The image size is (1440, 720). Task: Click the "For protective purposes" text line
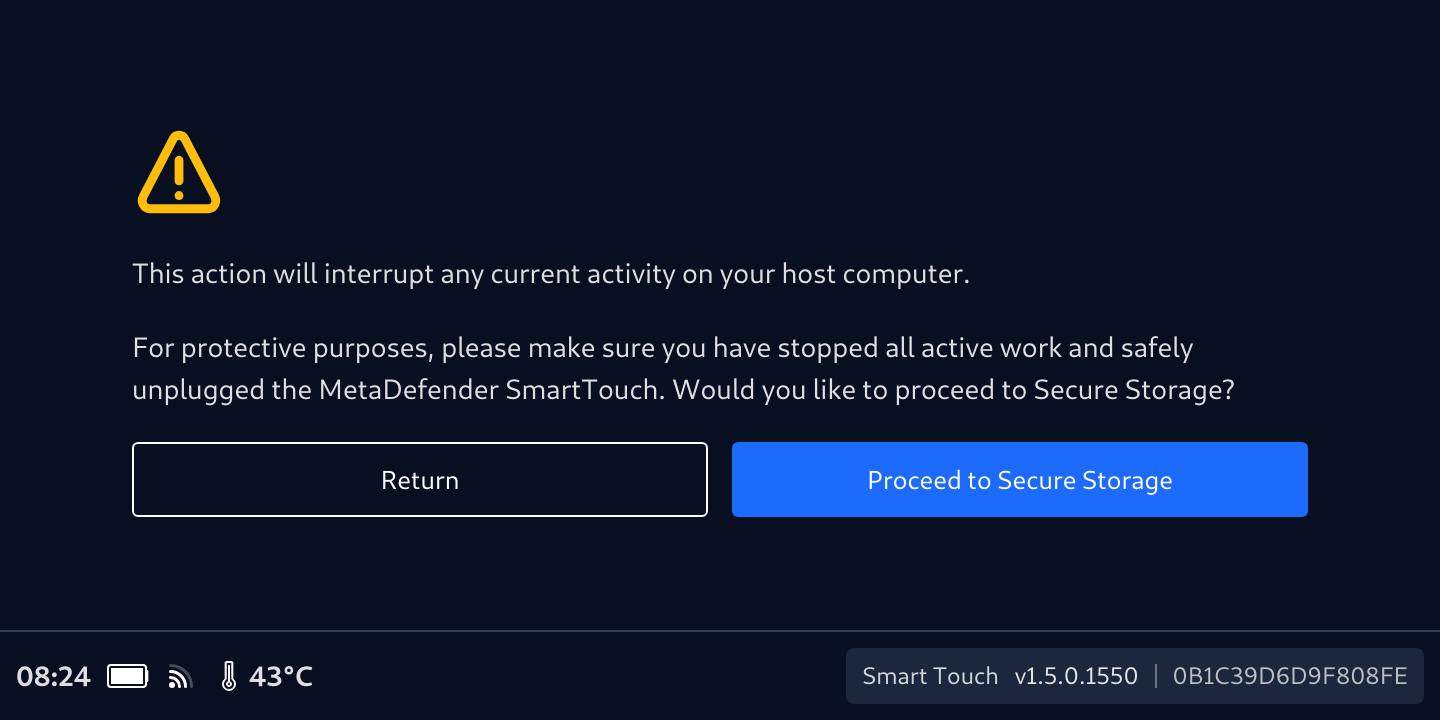662,348
